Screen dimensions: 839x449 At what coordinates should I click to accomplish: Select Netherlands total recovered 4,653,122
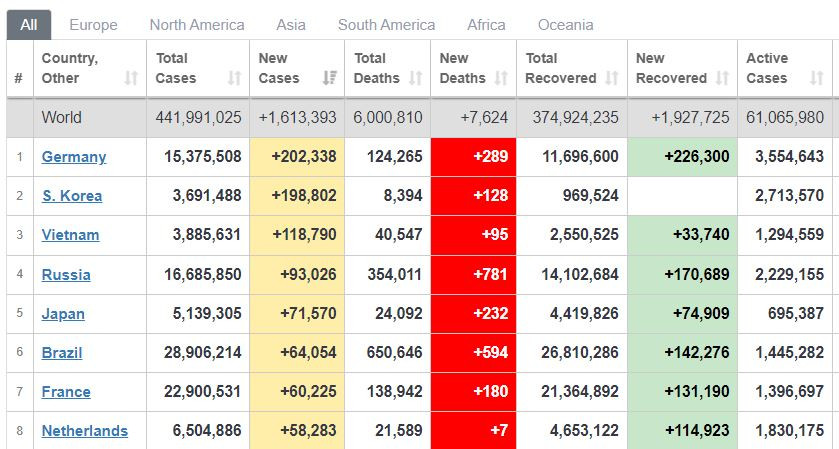point(584,431)
